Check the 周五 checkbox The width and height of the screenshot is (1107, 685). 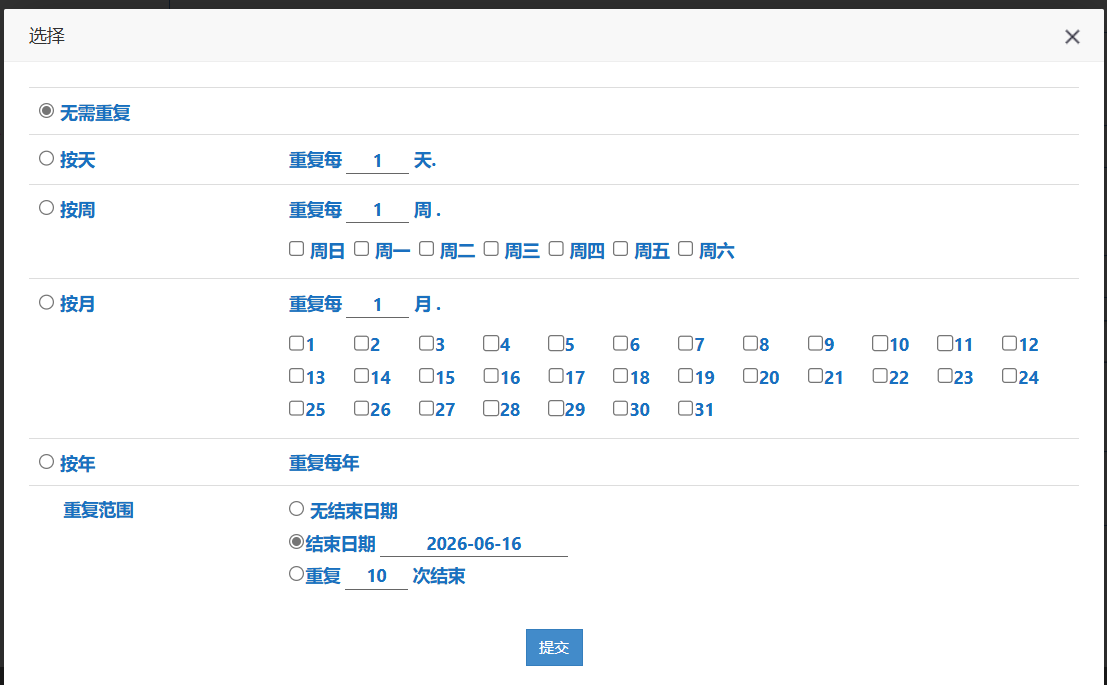(x=621, y=249)
